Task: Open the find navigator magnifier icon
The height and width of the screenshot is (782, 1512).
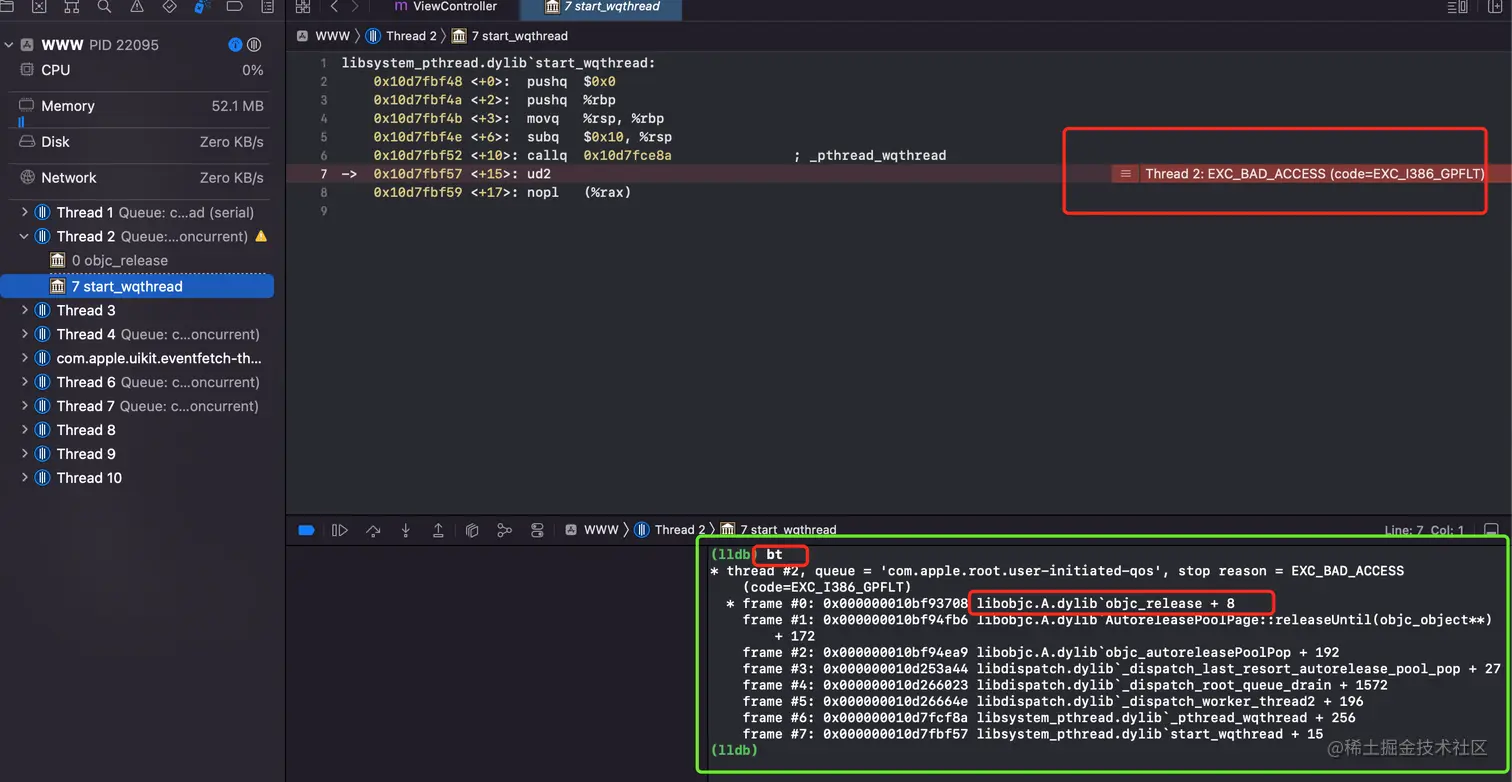Action: [x=104, y=7]
